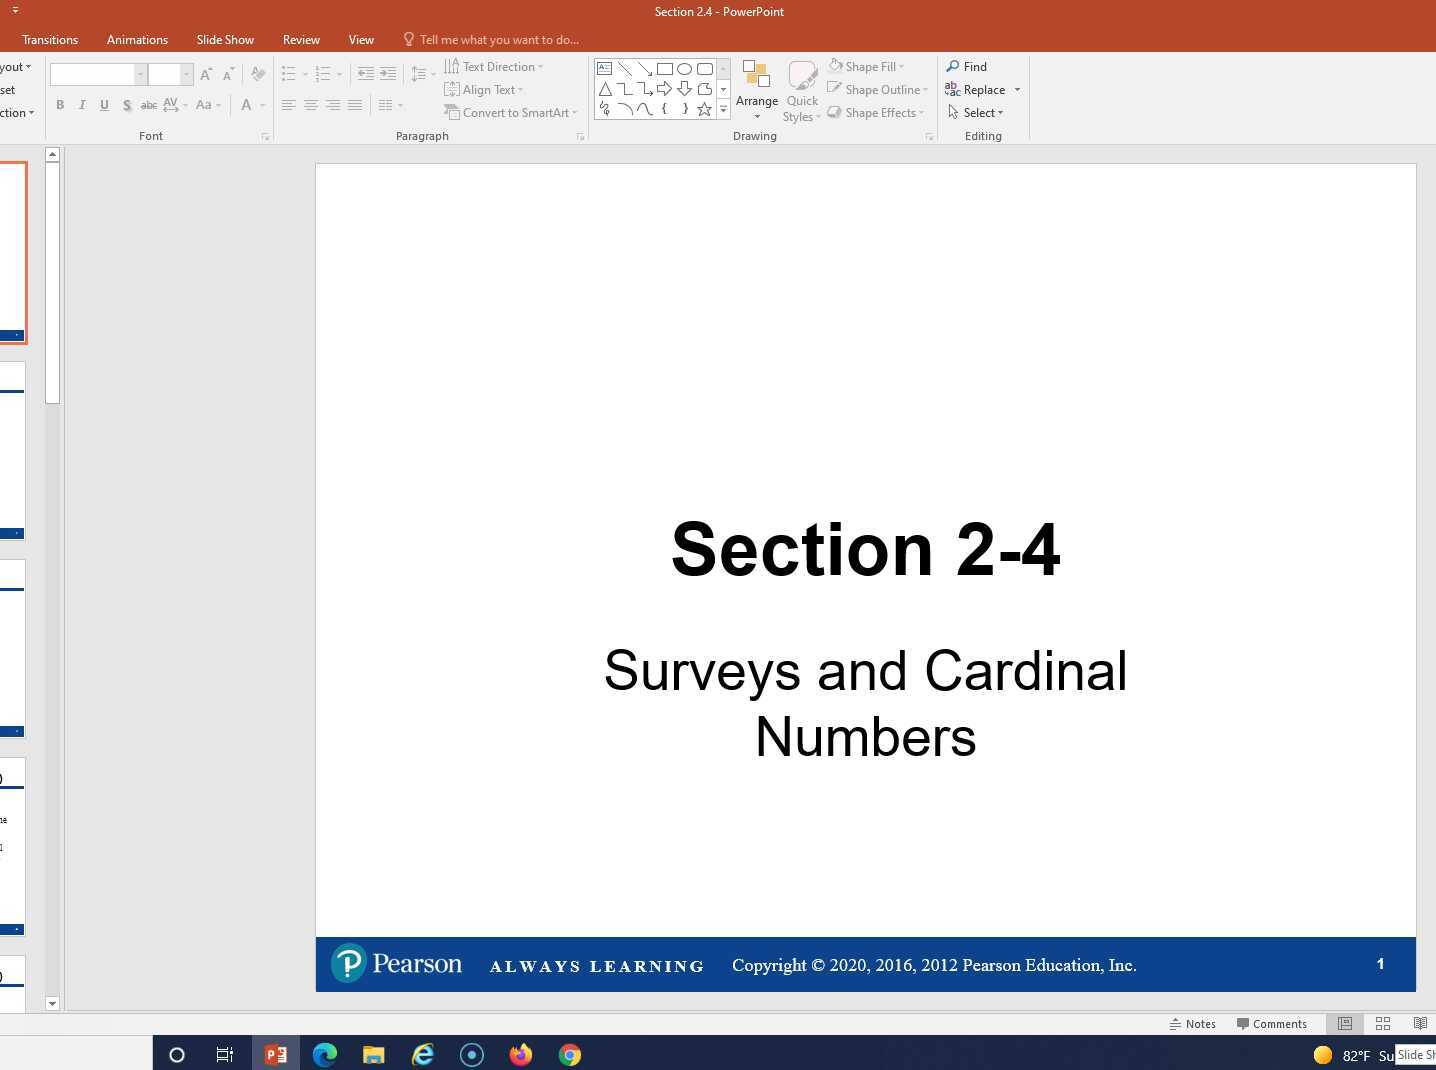Image resolution: width=1436 pixels, height=1070 pixels.
Task: Switch to Reading view
Action: (x=1420, y=1023)
